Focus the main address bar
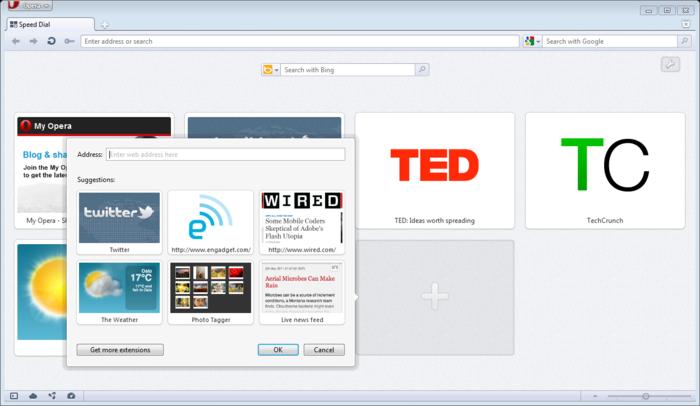 coord(300,41)
